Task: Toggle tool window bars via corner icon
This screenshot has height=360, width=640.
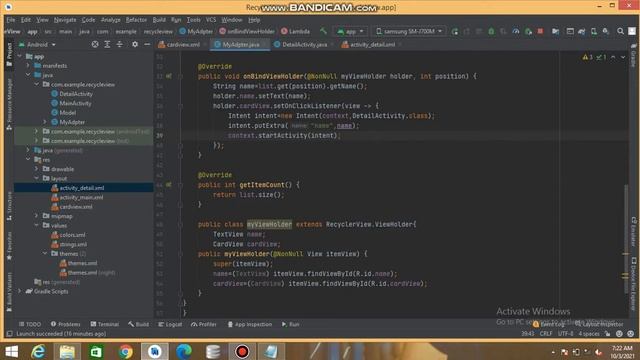Action: pos(9,334)
